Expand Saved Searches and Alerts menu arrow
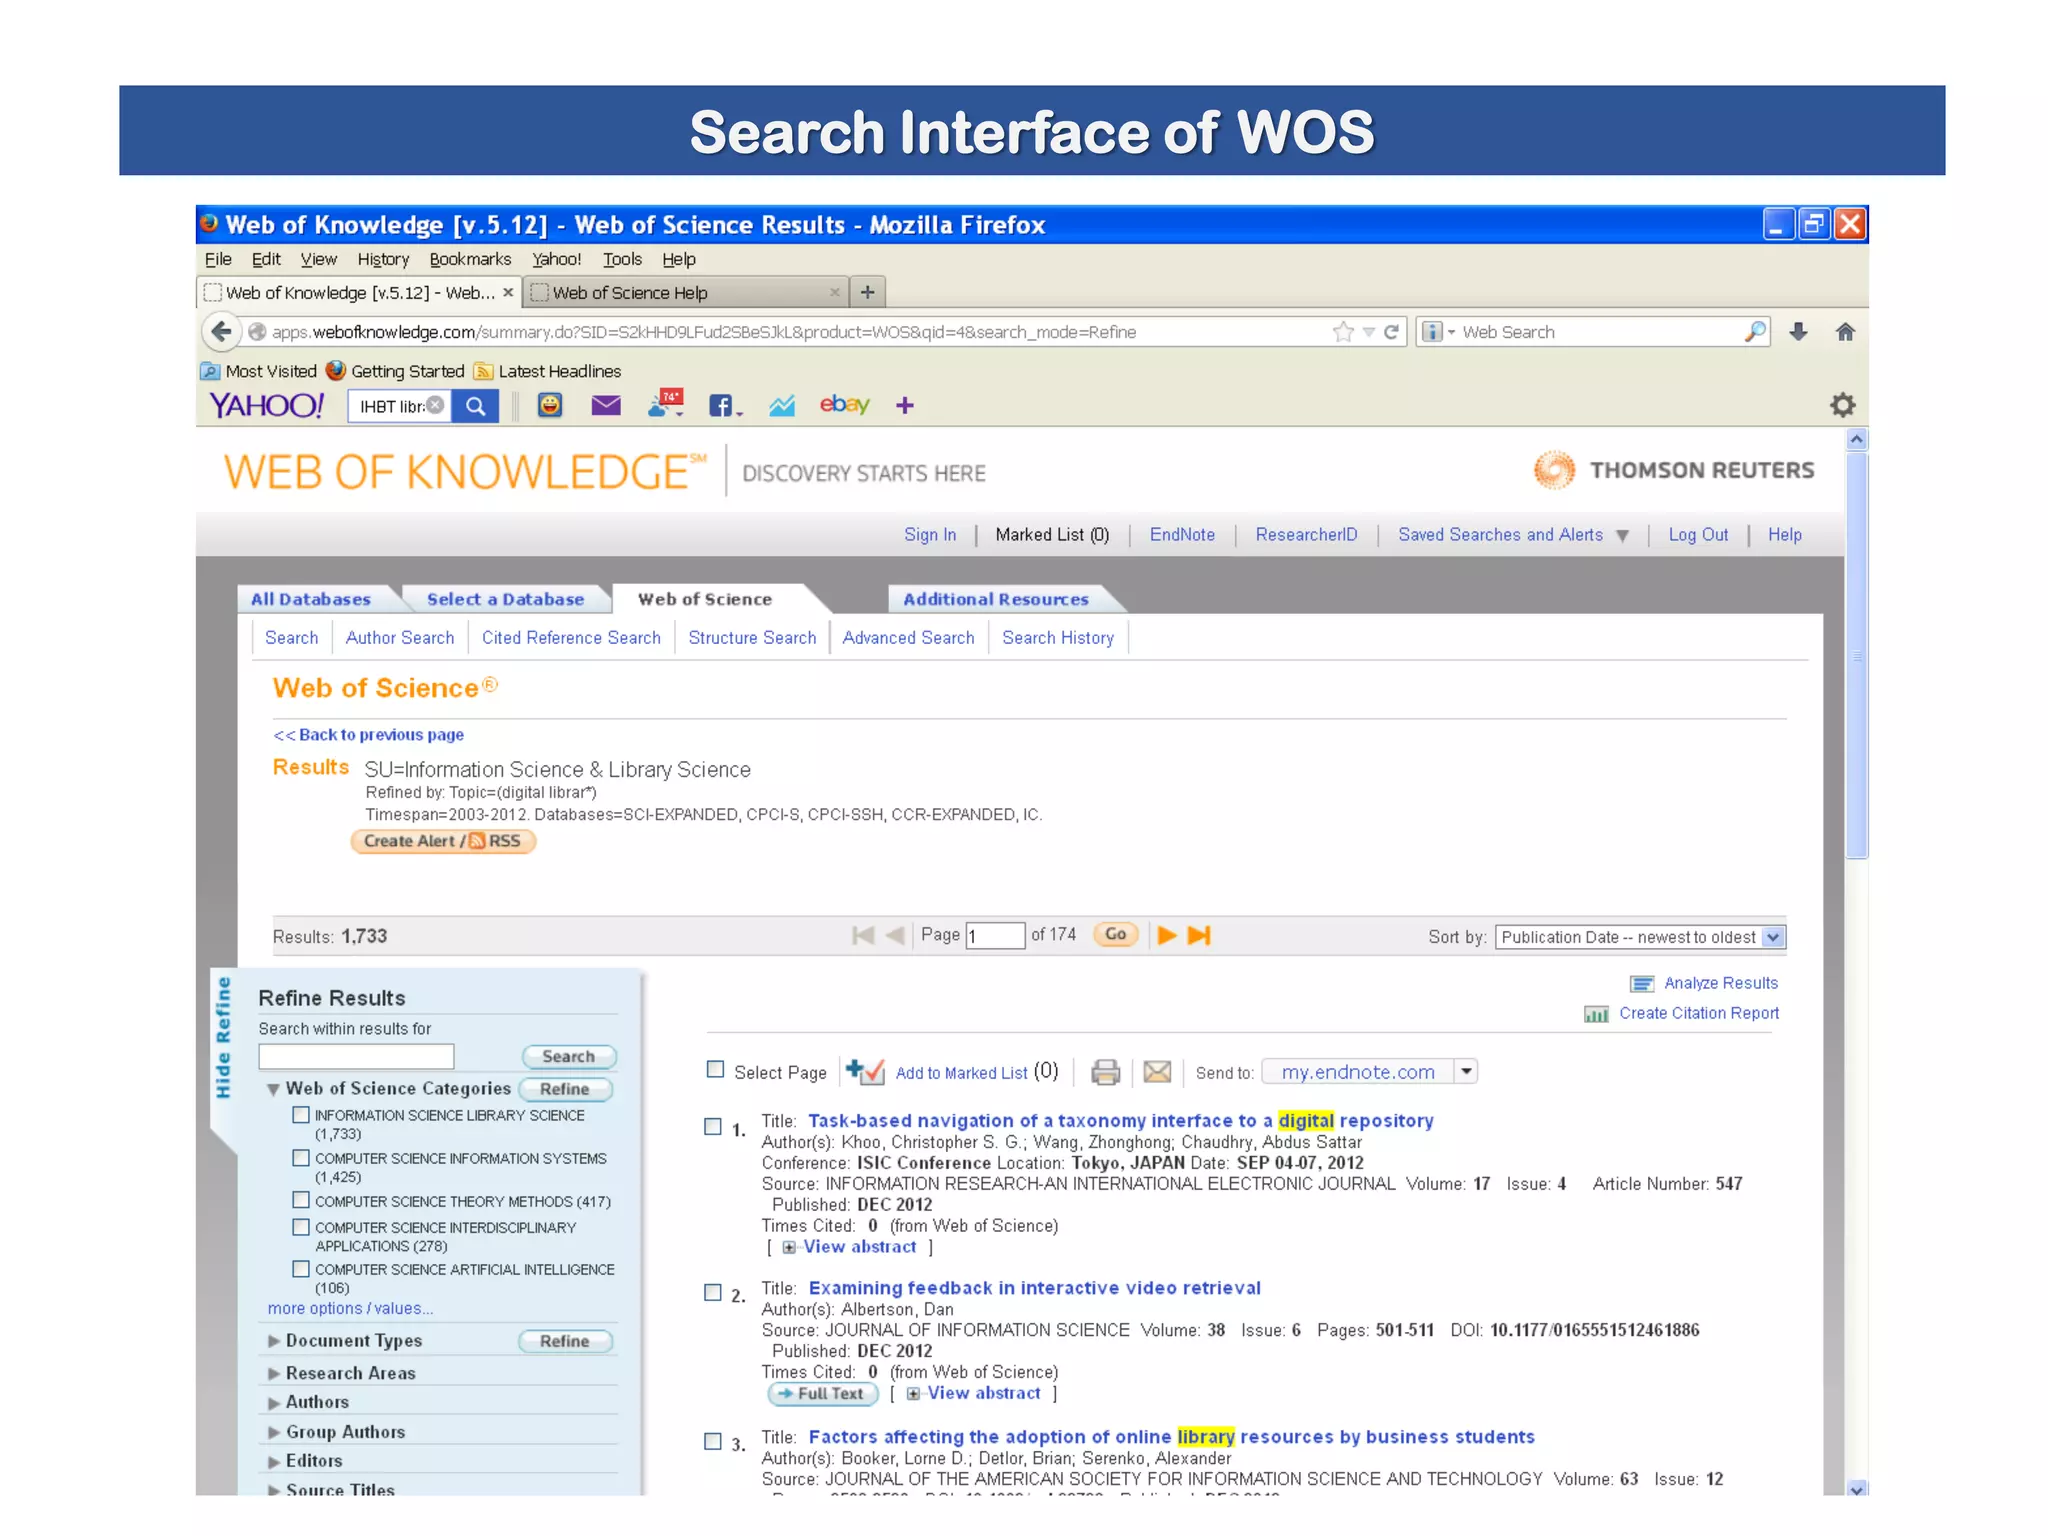The height and width of the screenshot is (1536, 2048). click(1622, 536)
